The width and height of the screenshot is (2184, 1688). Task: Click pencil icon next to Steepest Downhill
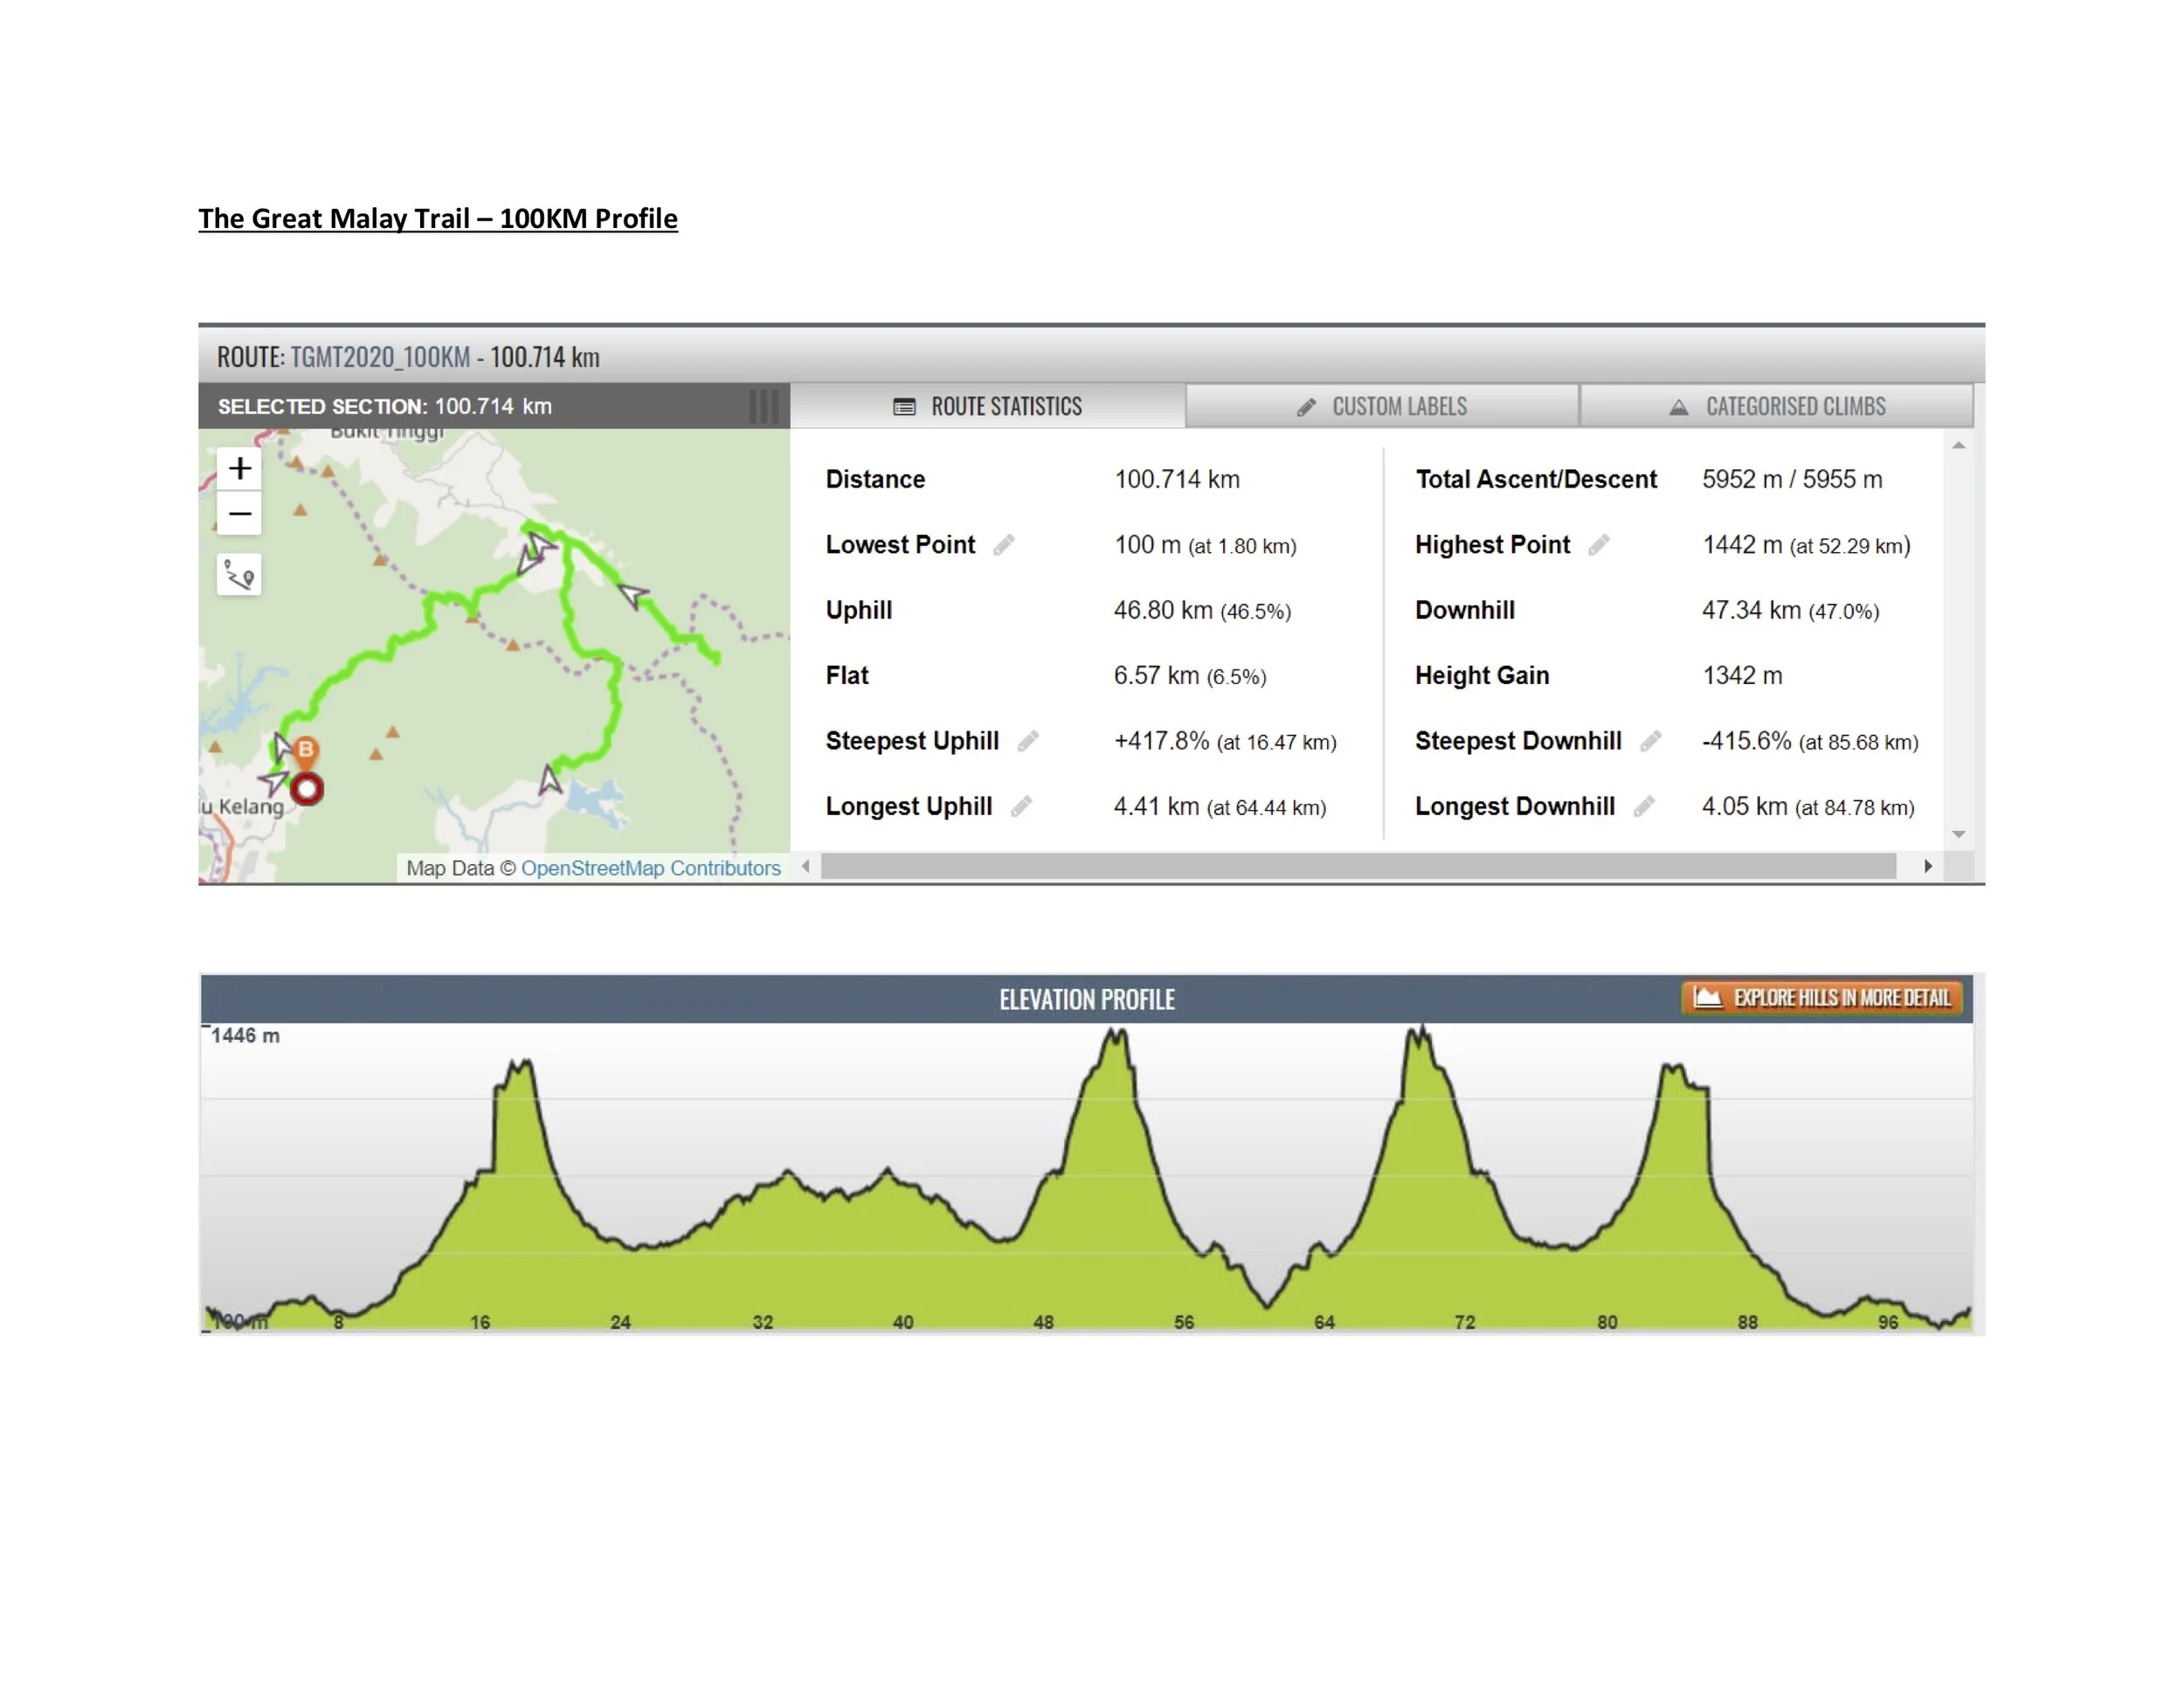point(1650,741)
